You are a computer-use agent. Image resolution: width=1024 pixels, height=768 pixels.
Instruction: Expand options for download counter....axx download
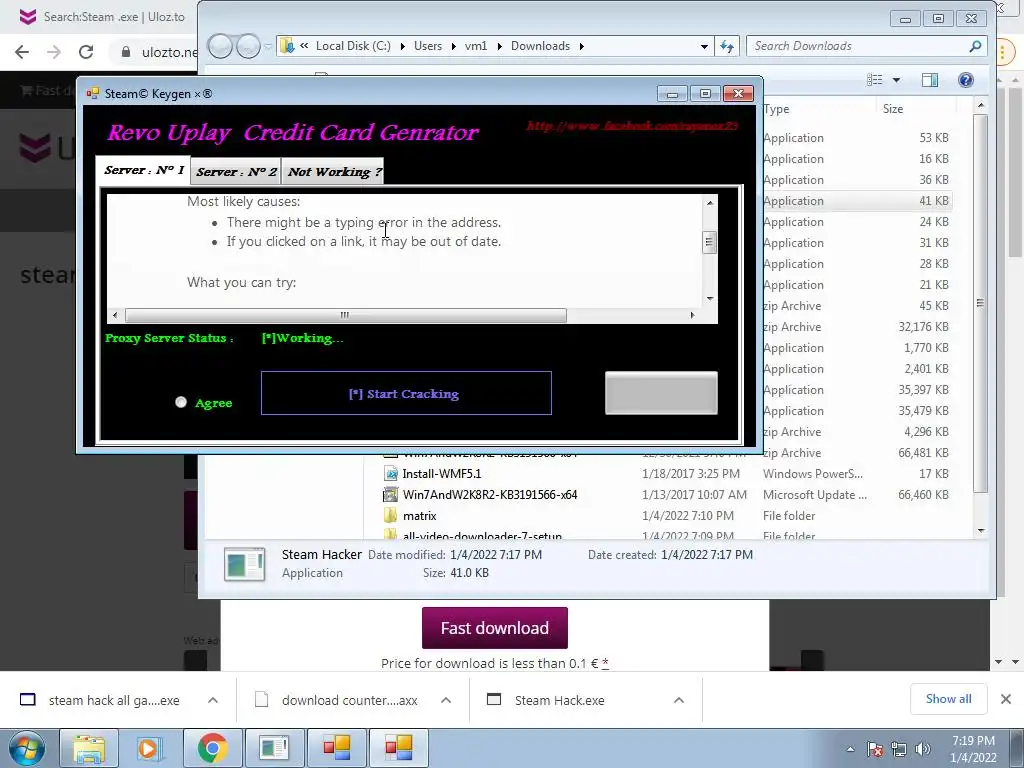(x=446, y=700)
